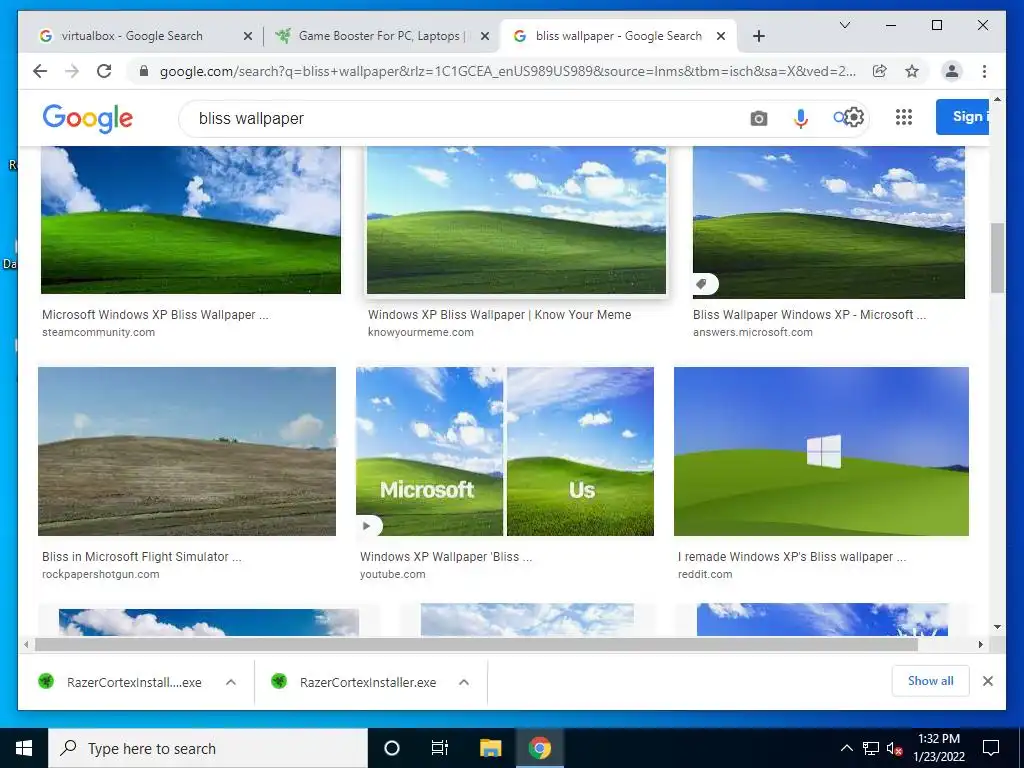Click reddit.com source text

point(705,575)
